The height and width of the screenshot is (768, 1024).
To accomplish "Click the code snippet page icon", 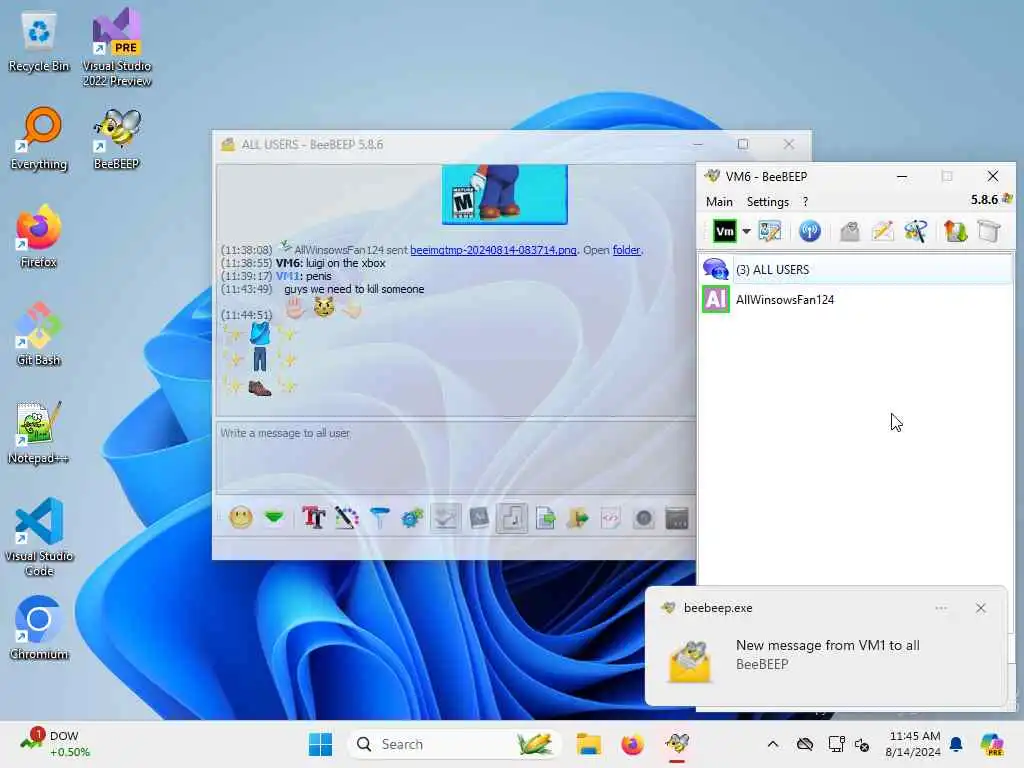I will (611, 519).
